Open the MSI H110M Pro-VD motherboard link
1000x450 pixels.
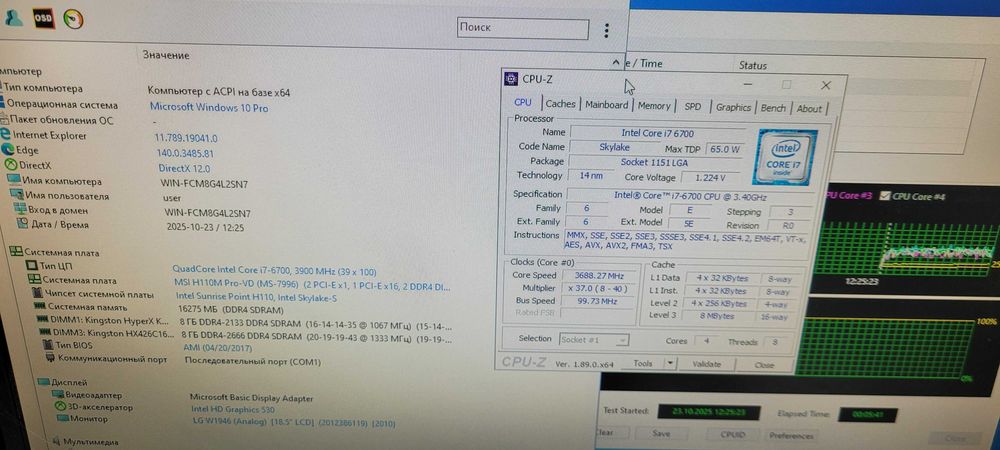click(312, 283)
